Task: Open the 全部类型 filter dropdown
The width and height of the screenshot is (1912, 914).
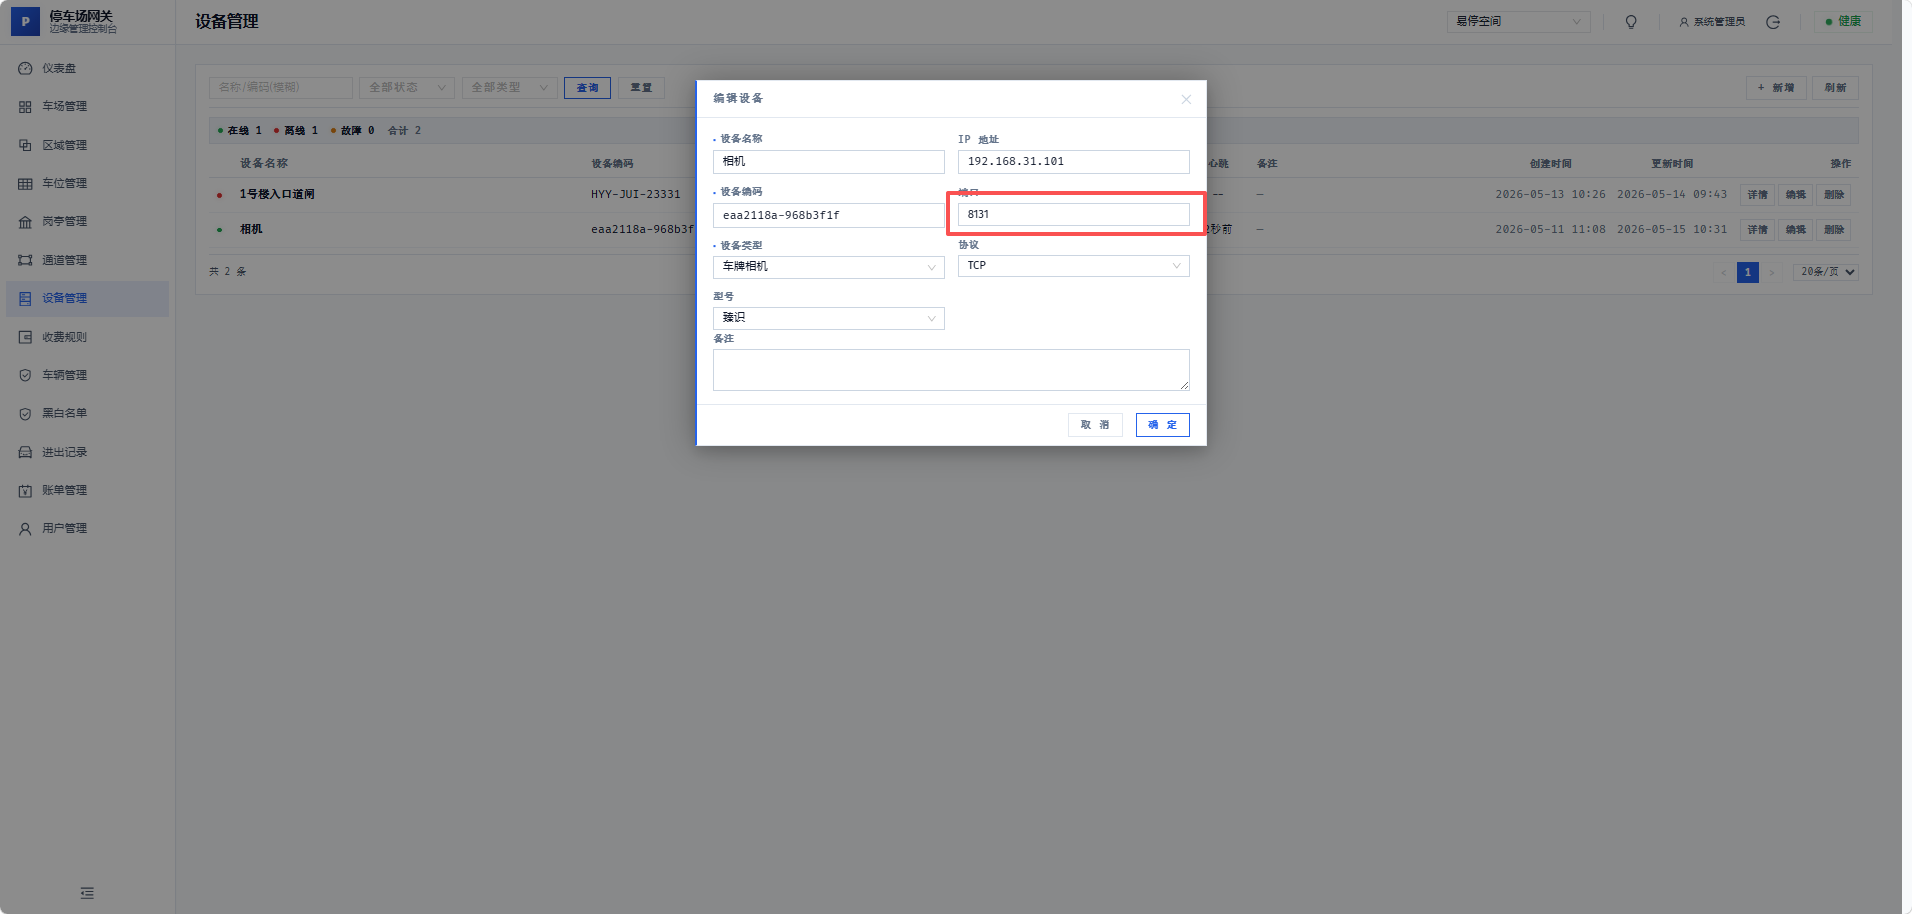Action: (x=510, y=88)
